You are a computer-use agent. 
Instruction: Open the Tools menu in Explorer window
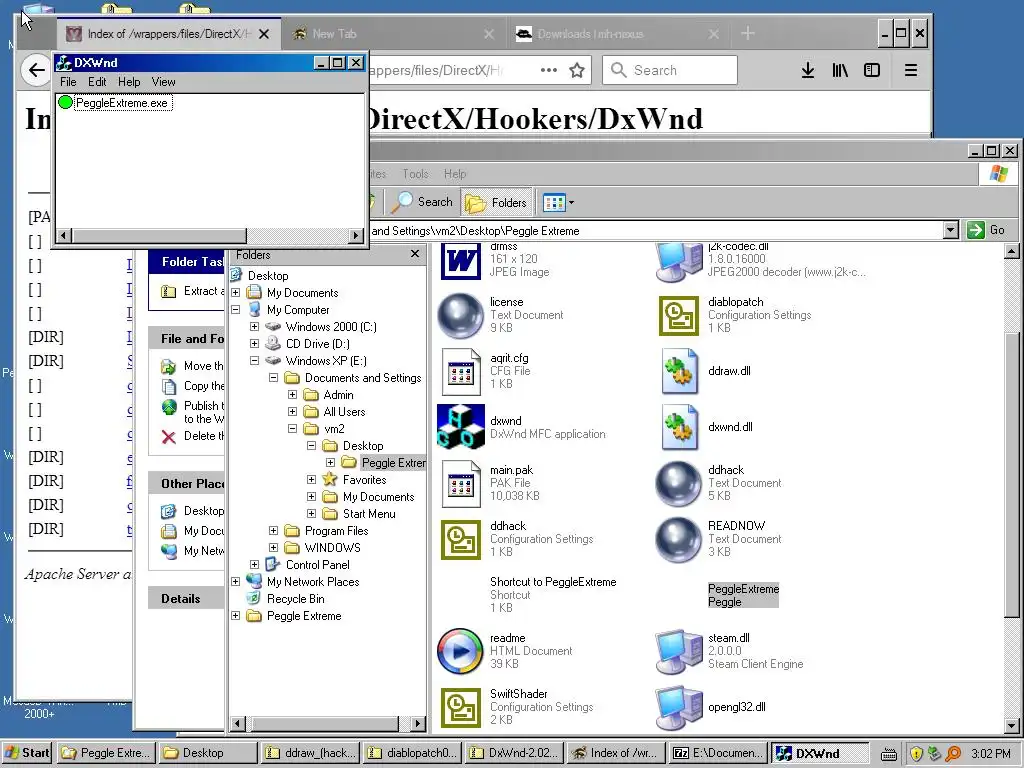pyautogui.click(x=415, y=174)
